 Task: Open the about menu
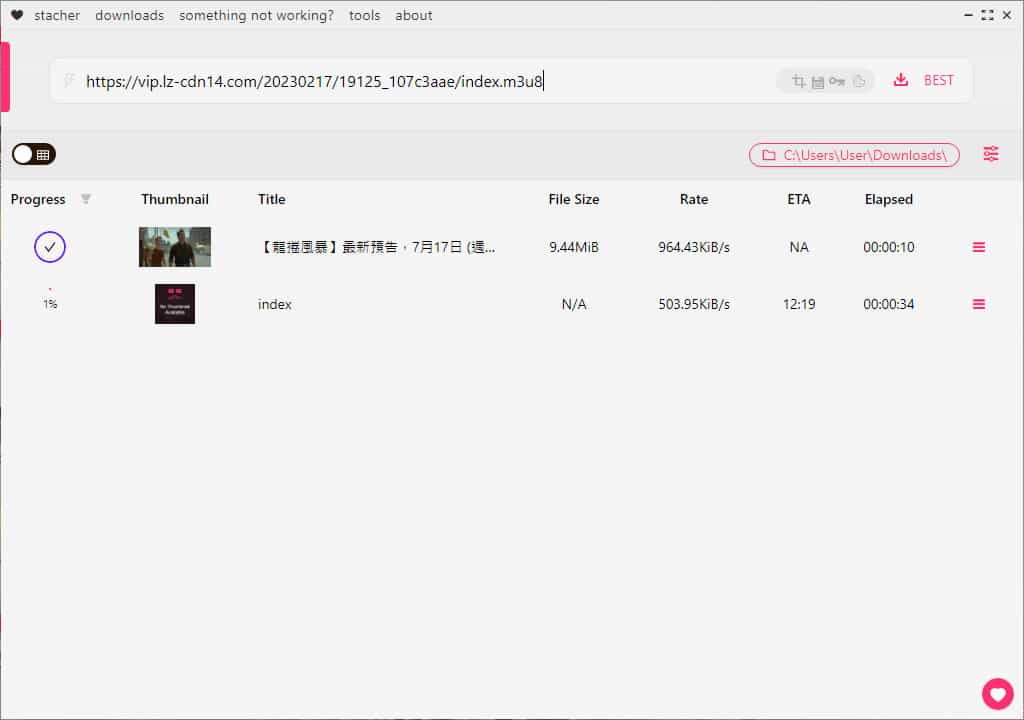point(413,15)
